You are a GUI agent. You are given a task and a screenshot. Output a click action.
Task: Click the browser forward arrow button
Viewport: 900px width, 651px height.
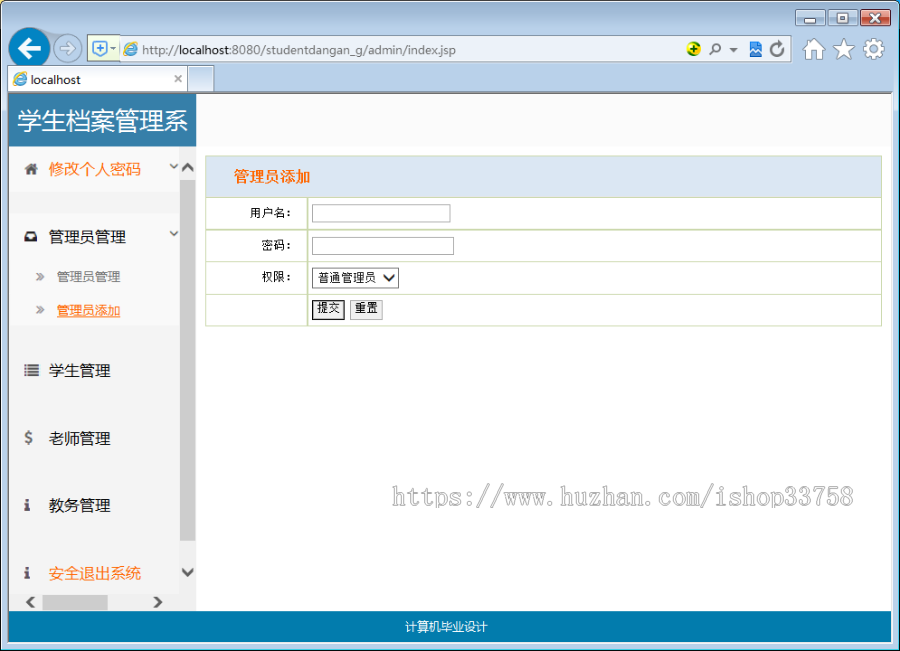[67, 49]
